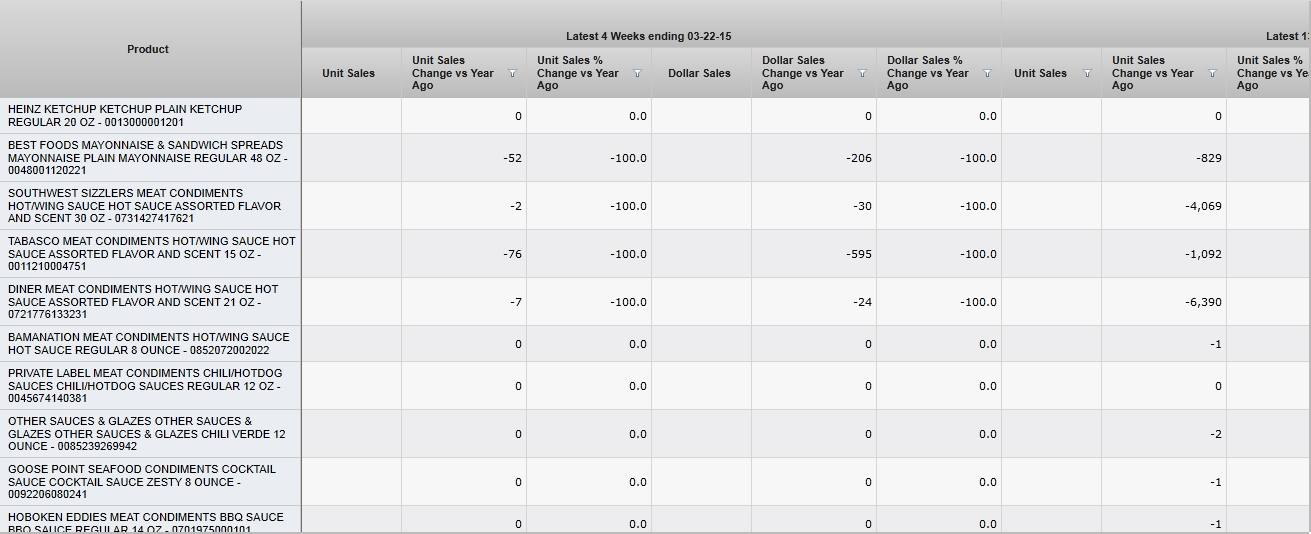Select the Bamanation hot sauce product

148,344
